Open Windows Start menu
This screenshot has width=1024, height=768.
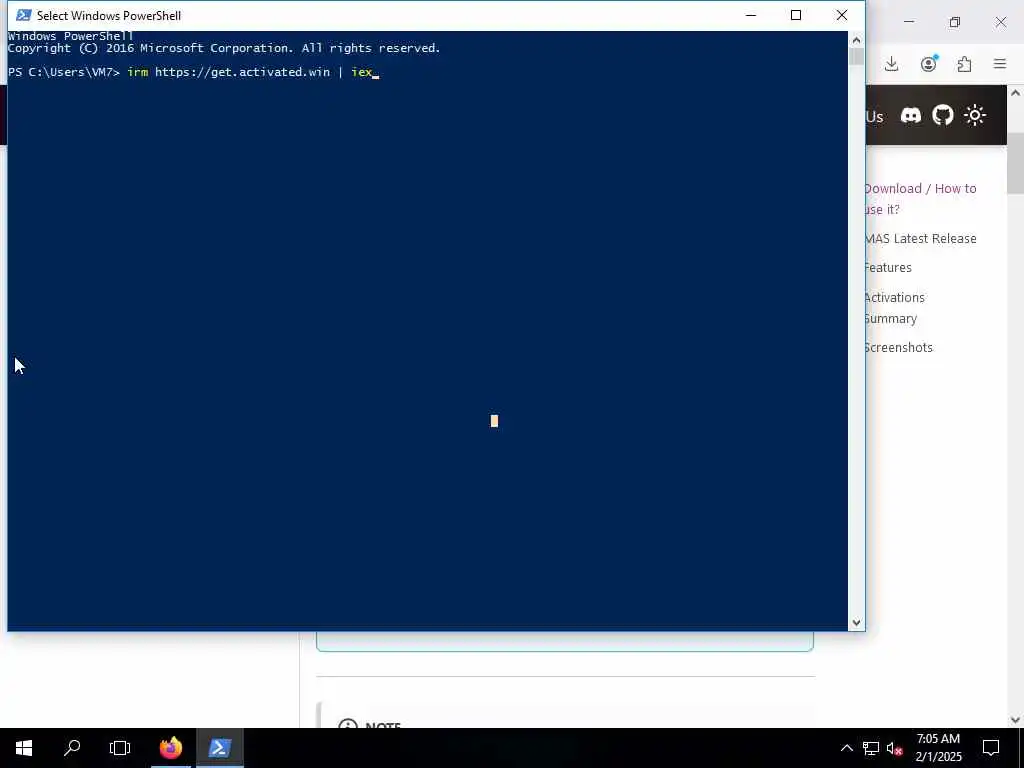click(24, 748)
